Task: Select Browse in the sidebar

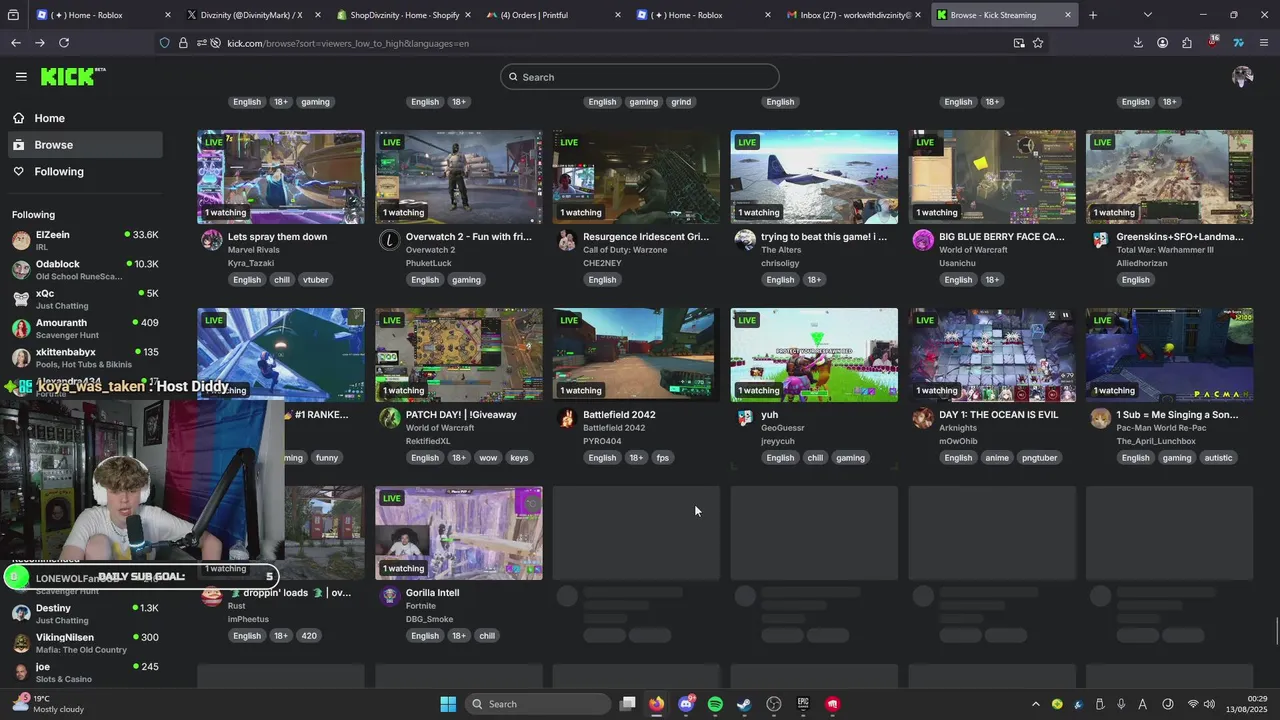Action: pos(85,145)
